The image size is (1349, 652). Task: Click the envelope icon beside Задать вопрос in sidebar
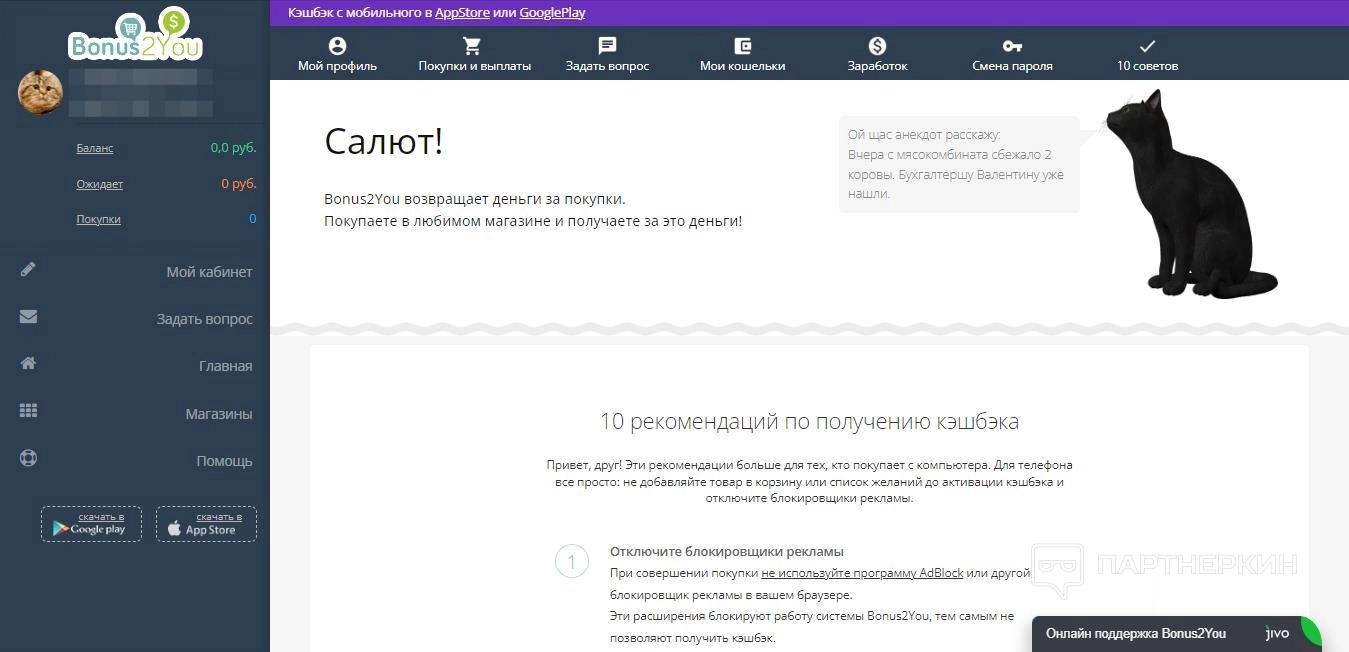pyautogui.click(x=28, y=317)
